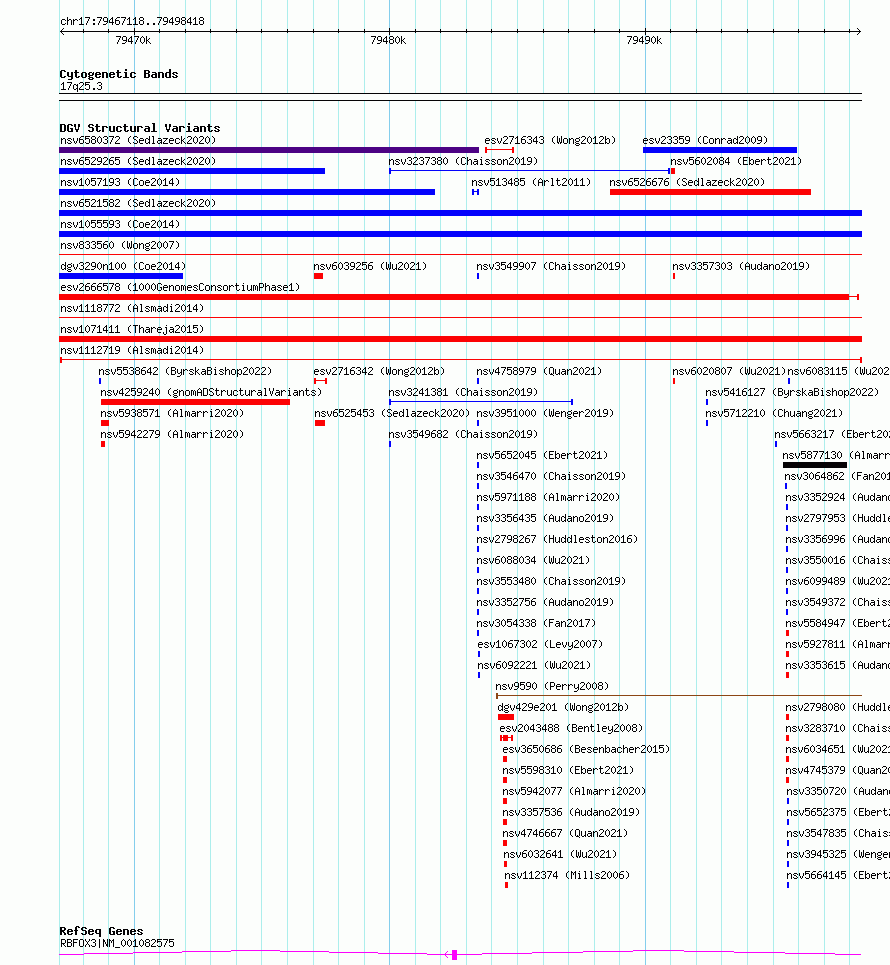Select nsv4259240 (gnomADStructuralVariants) label
Screen dimensions: 890x965
click(x=211, y=392)
